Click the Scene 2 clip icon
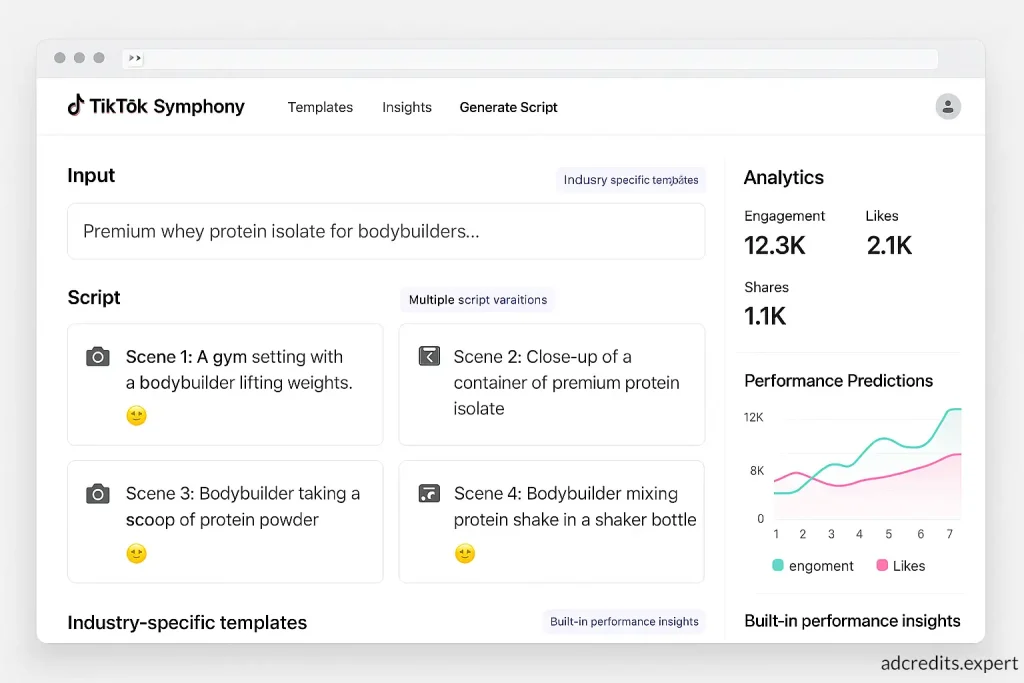 click(x=429, y=356)
